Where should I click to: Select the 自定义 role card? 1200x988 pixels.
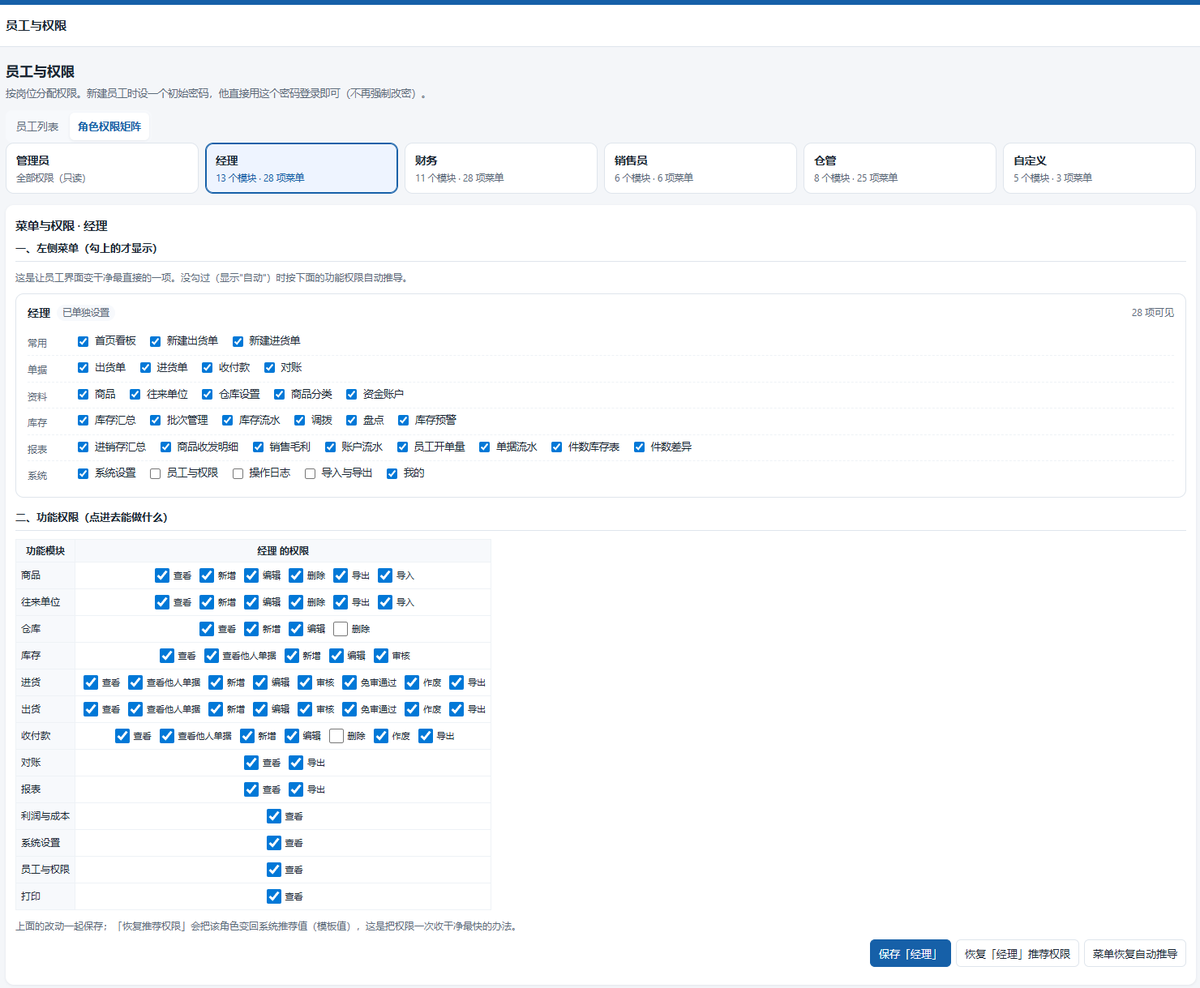pyautogui.click(x=1099, y=168)
